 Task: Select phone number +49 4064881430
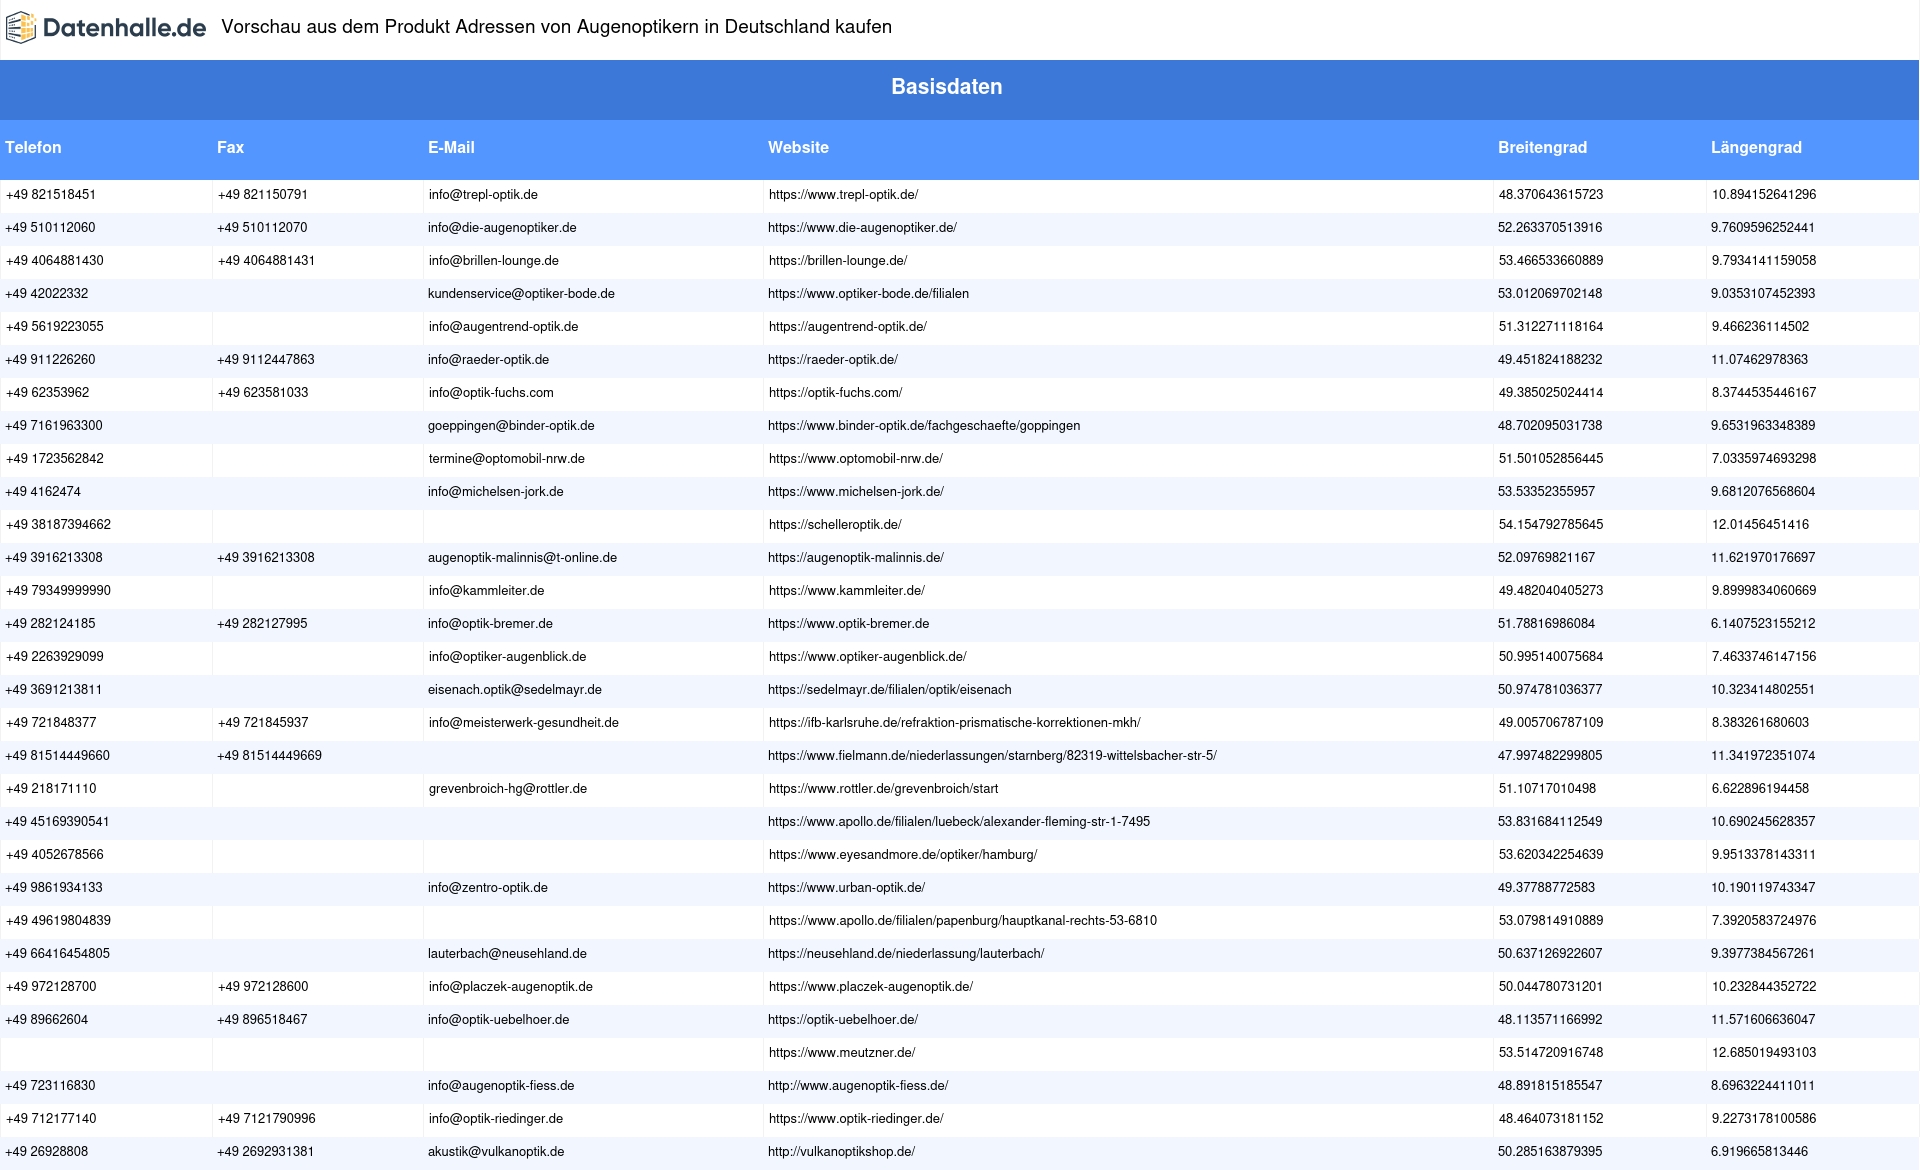54,261
